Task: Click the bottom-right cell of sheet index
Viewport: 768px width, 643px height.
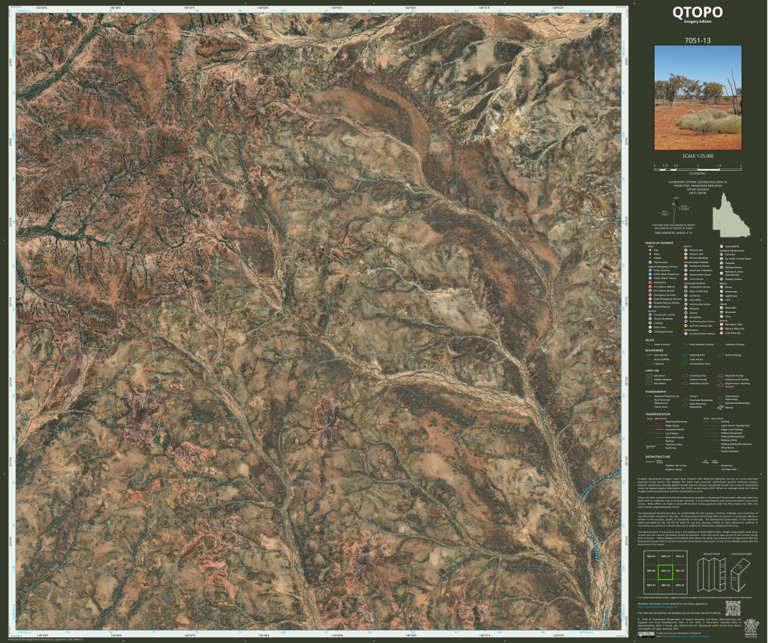Action: click(x=680, y=586)
